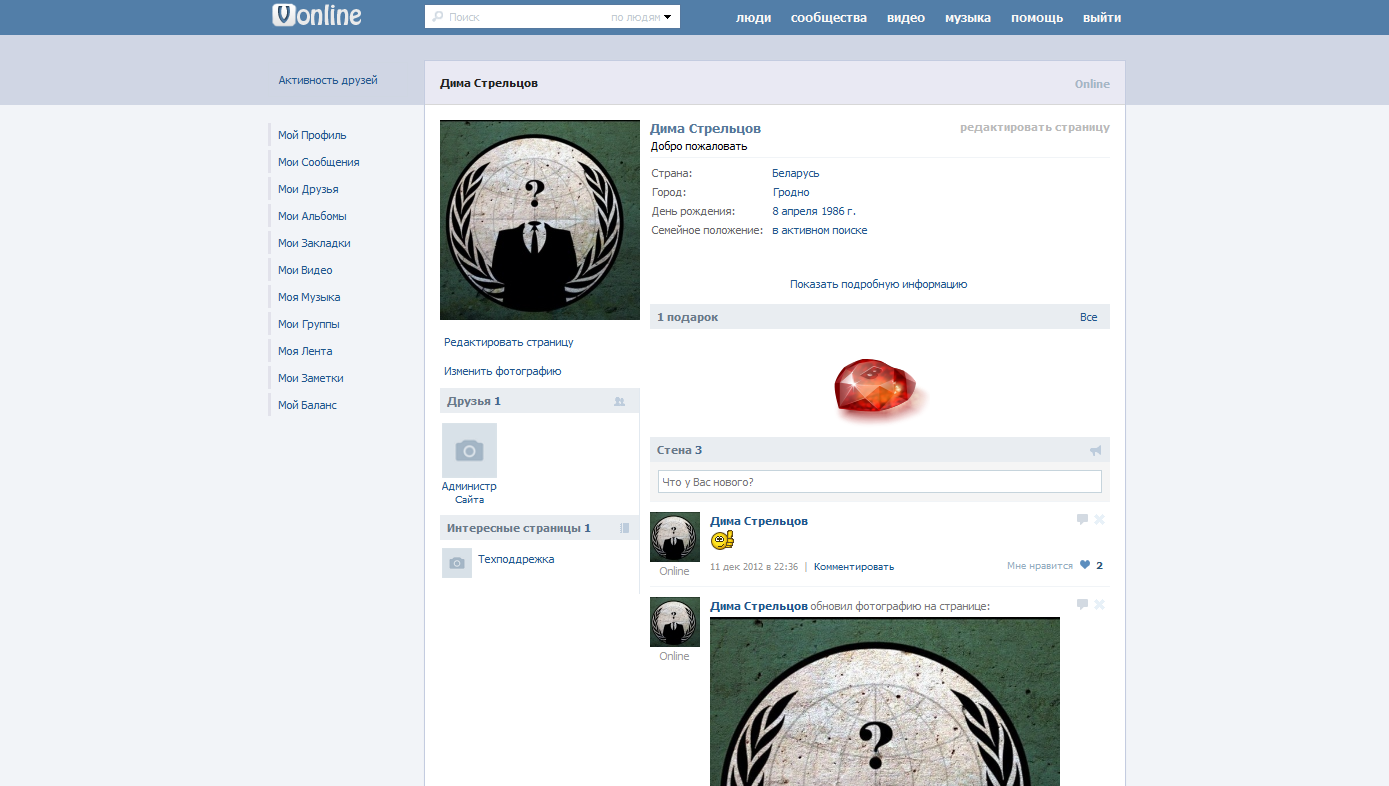Viewport: 1389px width, 786px height.
Task: Click the list icon in Интересные страницы header
Action: point(624,528)
